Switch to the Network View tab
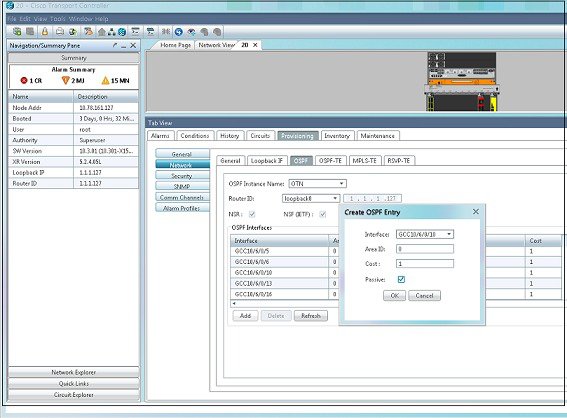Viewport: 567px width, 418px height. click(x=216, y=45)
